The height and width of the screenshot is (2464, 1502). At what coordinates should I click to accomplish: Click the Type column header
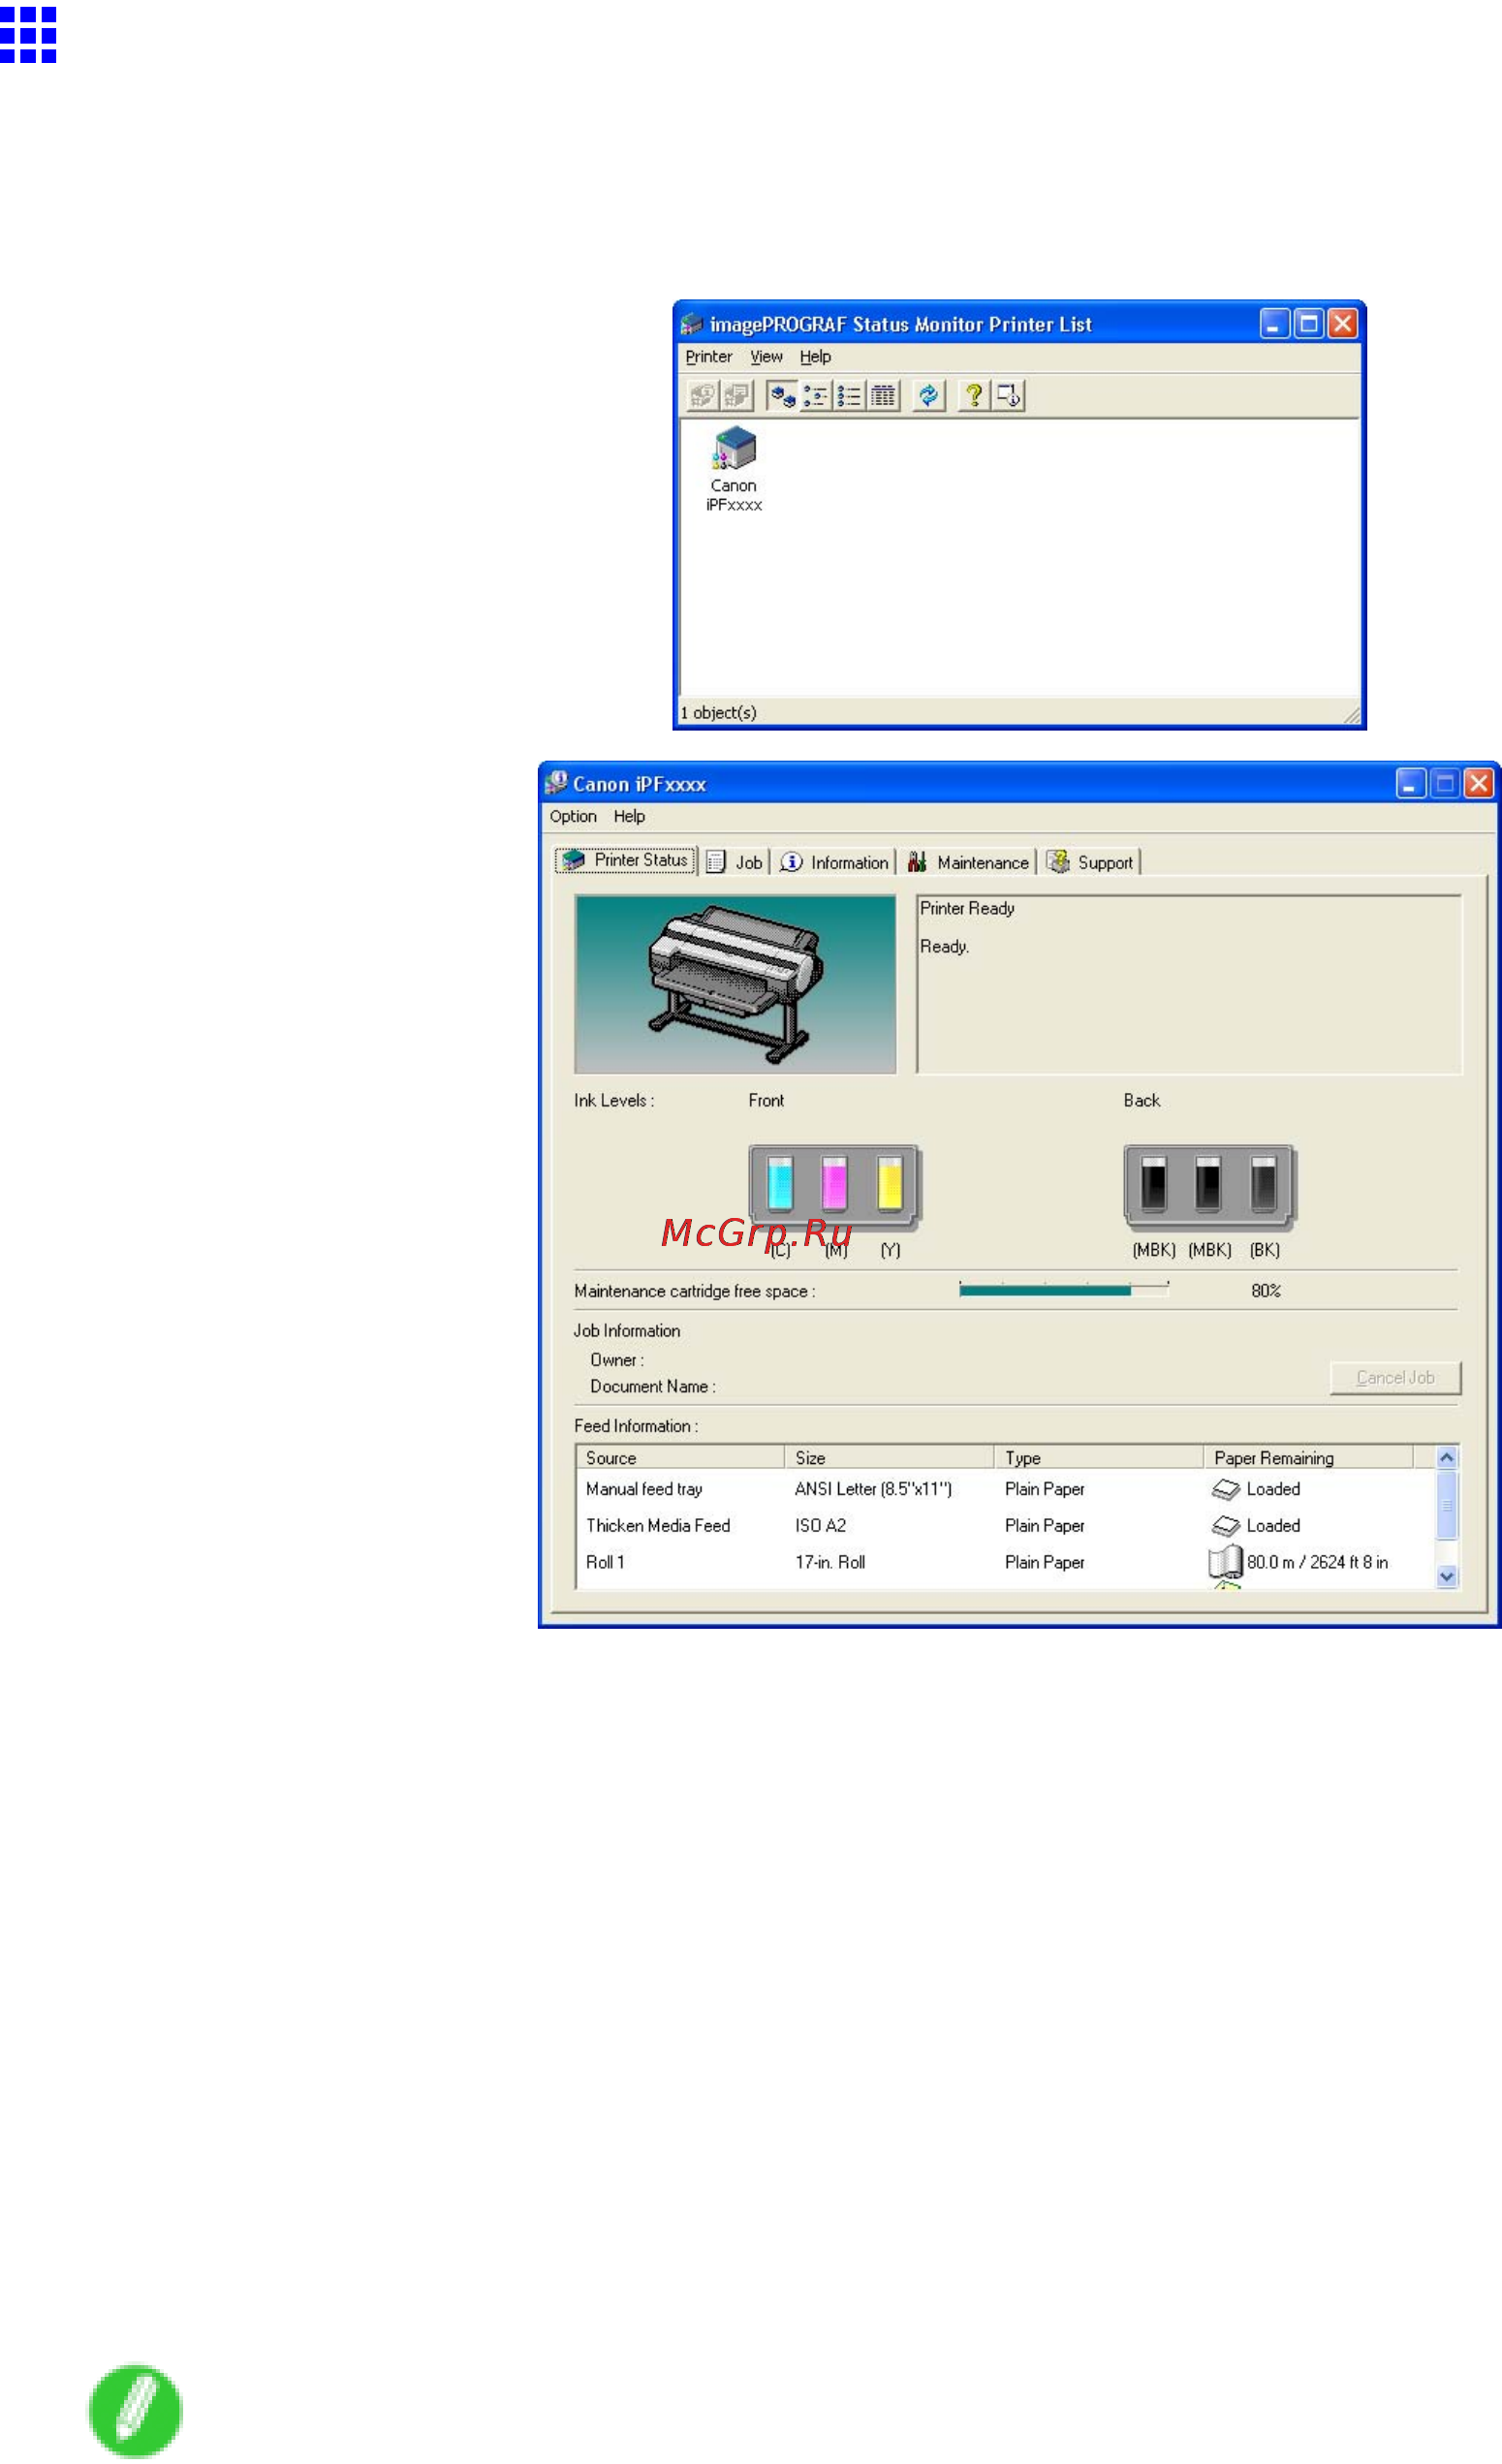[1098, 1458]
